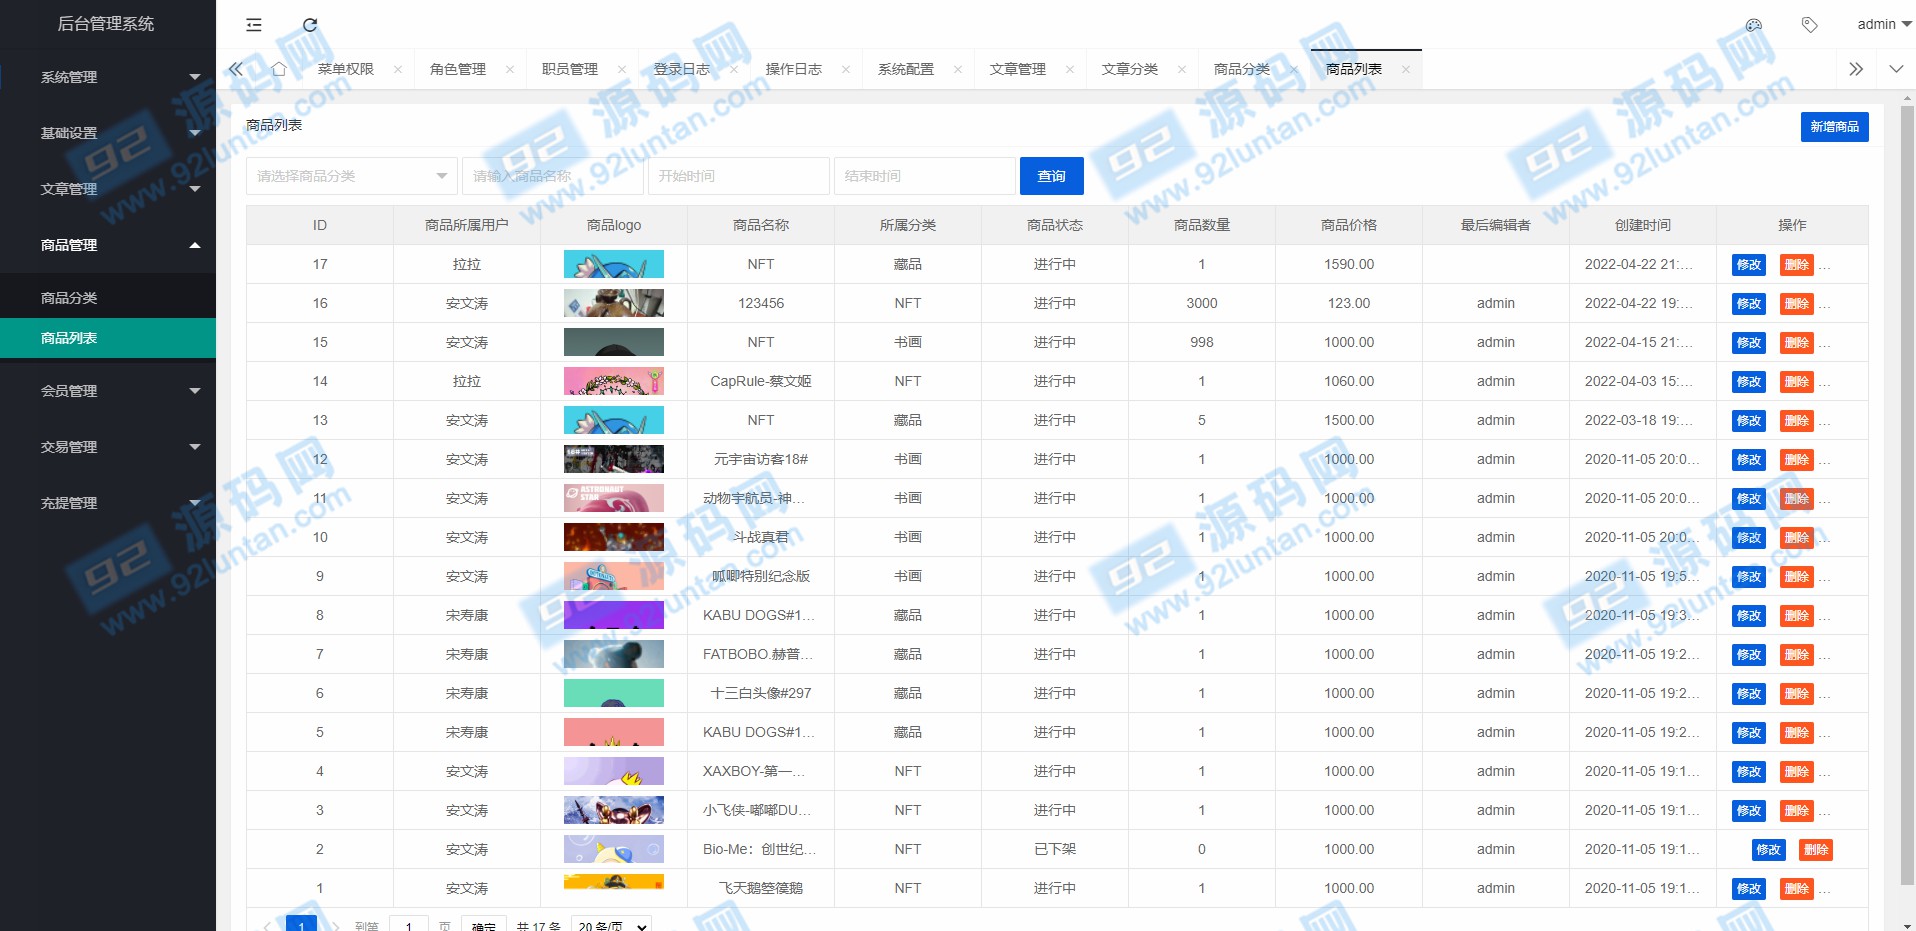This screenshot has width=1916, height=931.
Task: Click the 结束时间 date field
Action: point(924,176)
